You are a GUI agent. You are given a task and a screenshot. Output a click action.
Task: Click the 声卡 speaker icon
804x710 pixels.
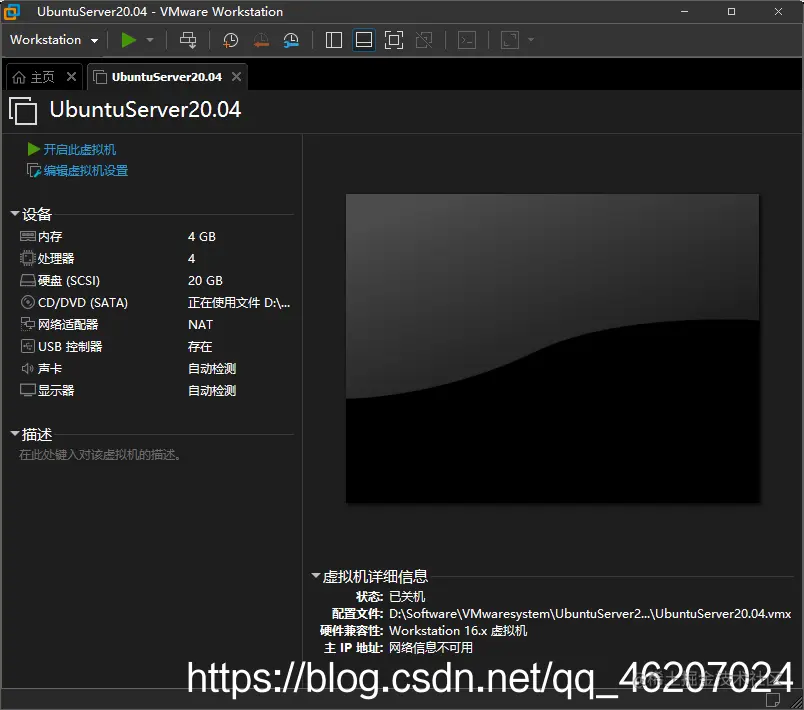(x=28, y=369)
